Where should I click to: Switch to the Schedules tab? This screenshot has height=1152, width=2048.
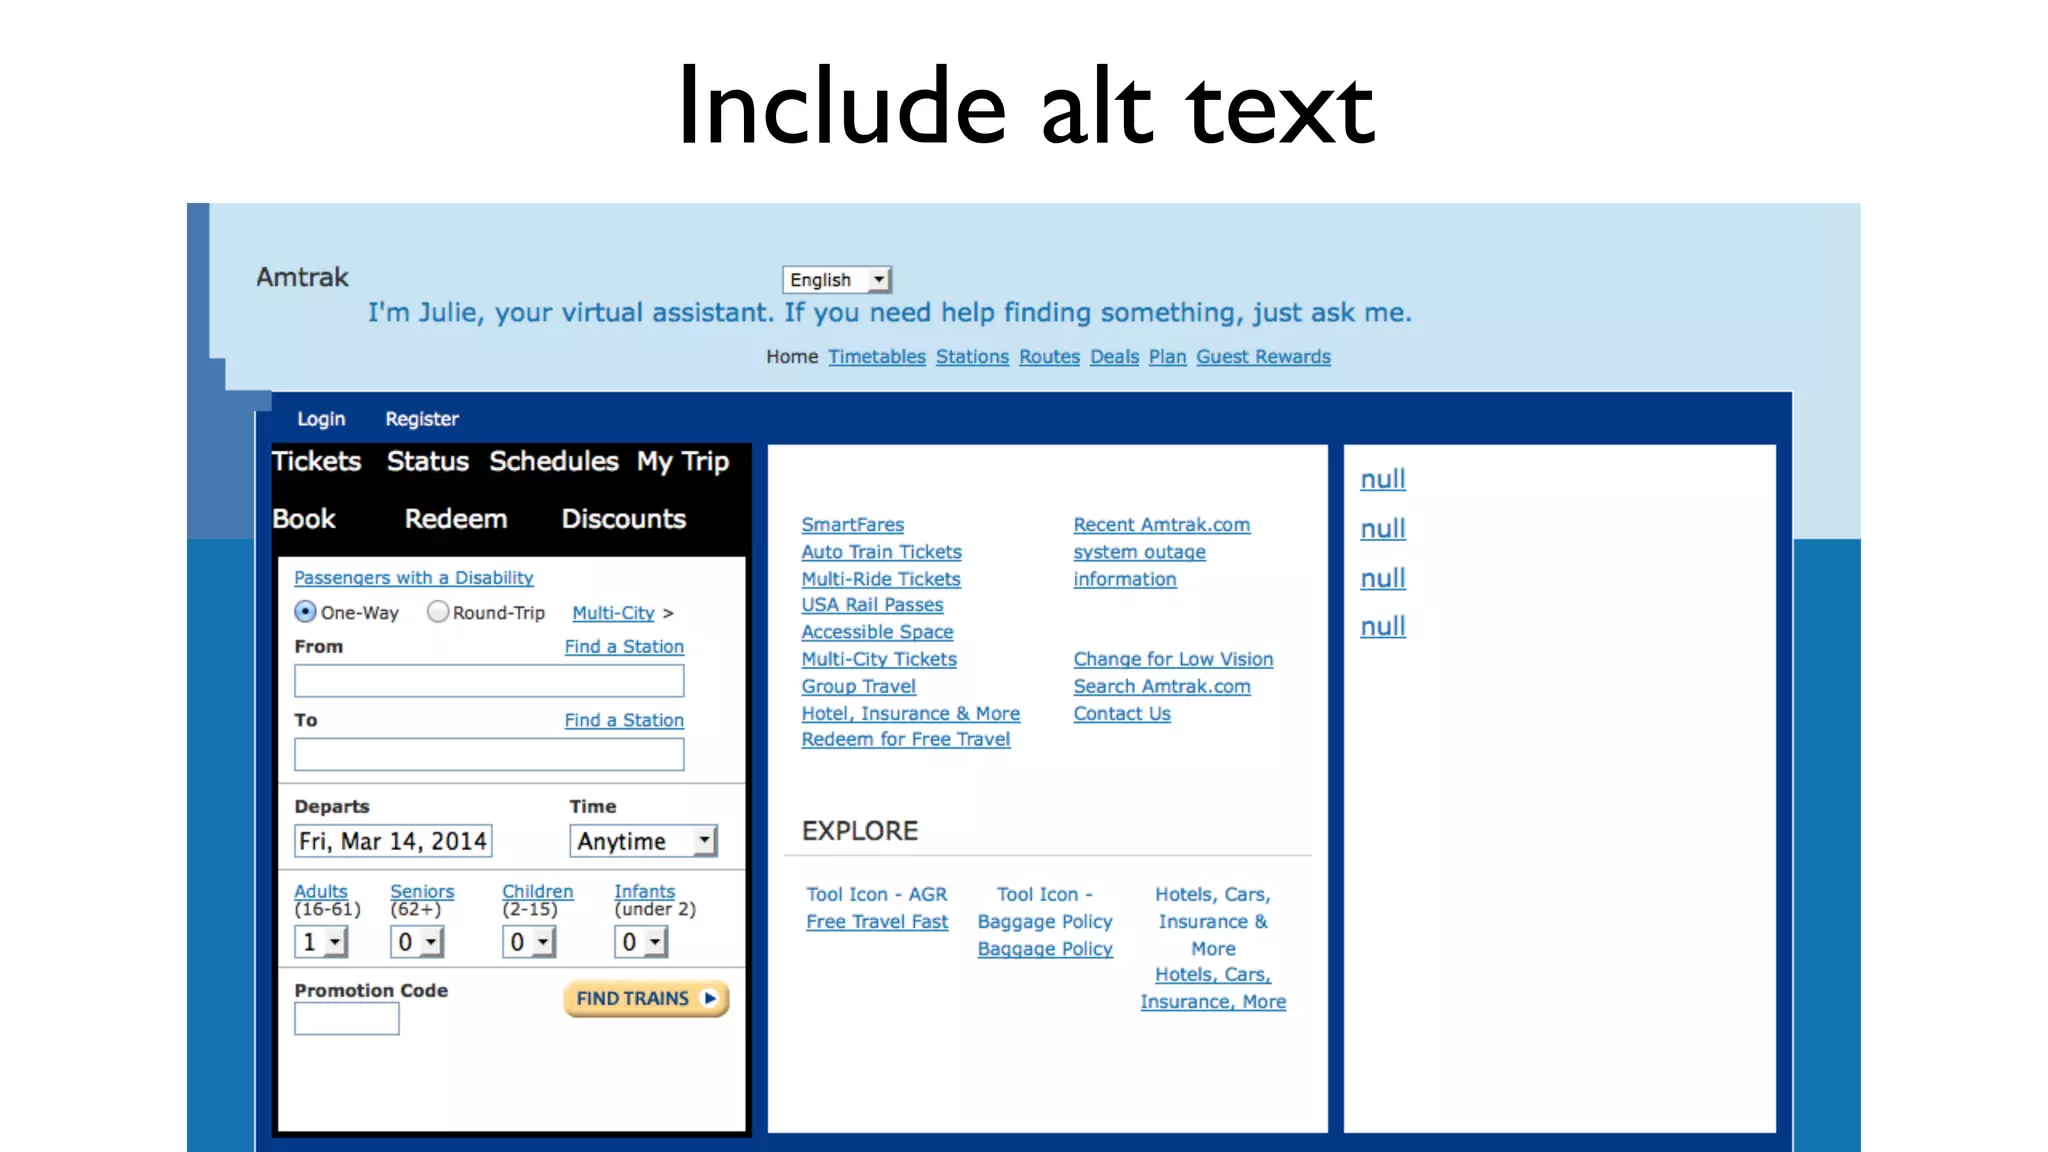[554, 461]
